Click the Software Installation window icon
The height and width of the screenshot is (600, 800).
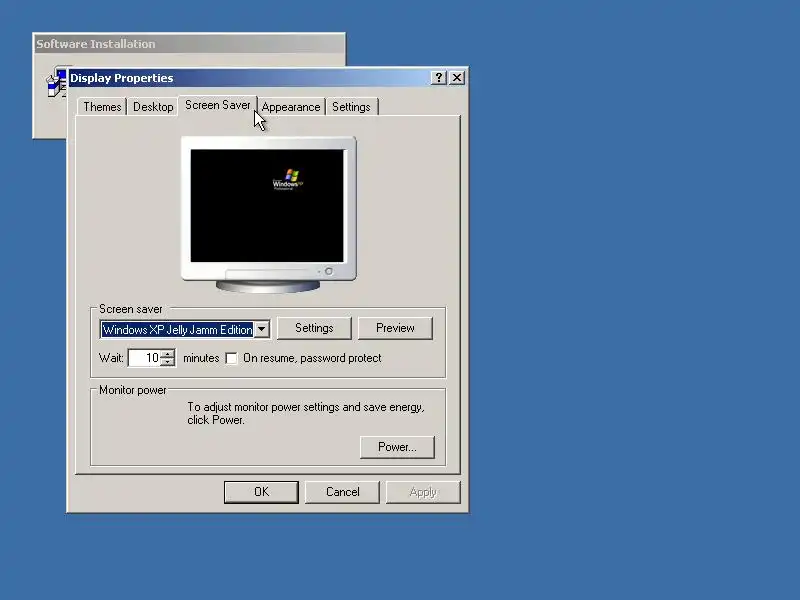[x=56, y=82]
